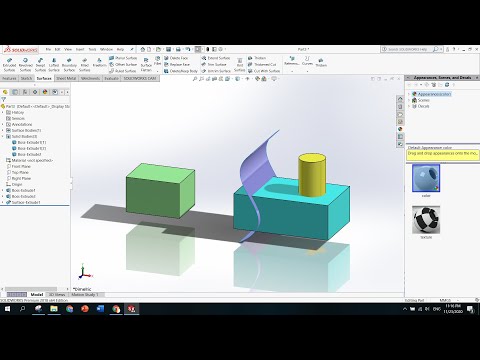Click the Knit Surface tool

(x=239, y=65)
